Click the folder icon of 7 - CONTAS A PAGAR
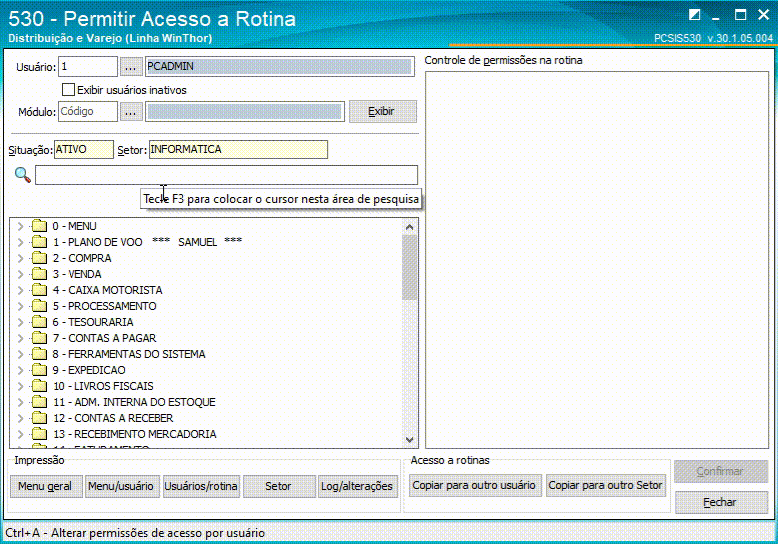 tap(39, 338)
